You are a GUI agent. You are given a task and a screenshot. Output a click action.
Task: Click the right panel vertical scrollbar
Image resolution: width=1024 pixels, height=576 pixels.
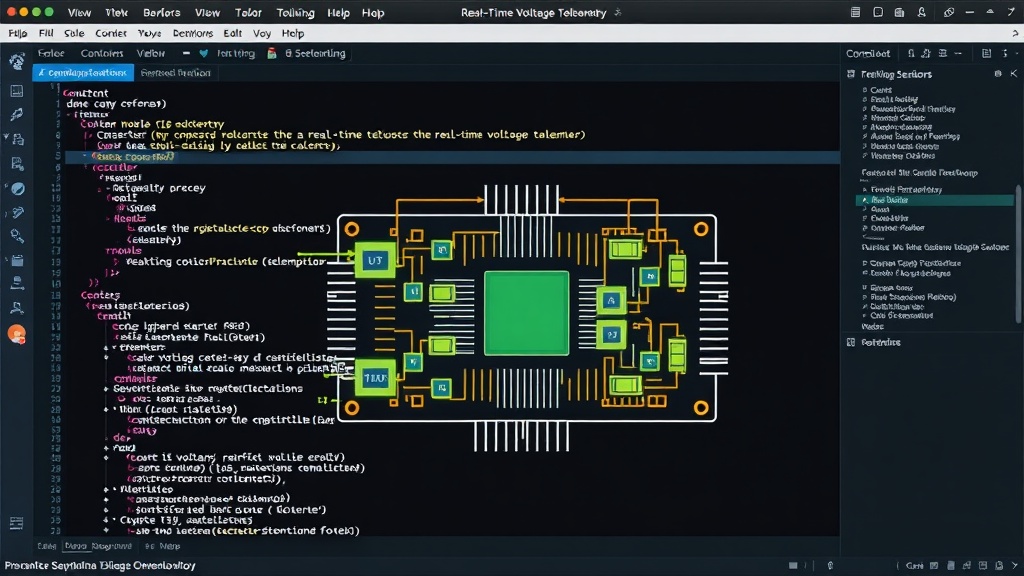click(1018, 255)
